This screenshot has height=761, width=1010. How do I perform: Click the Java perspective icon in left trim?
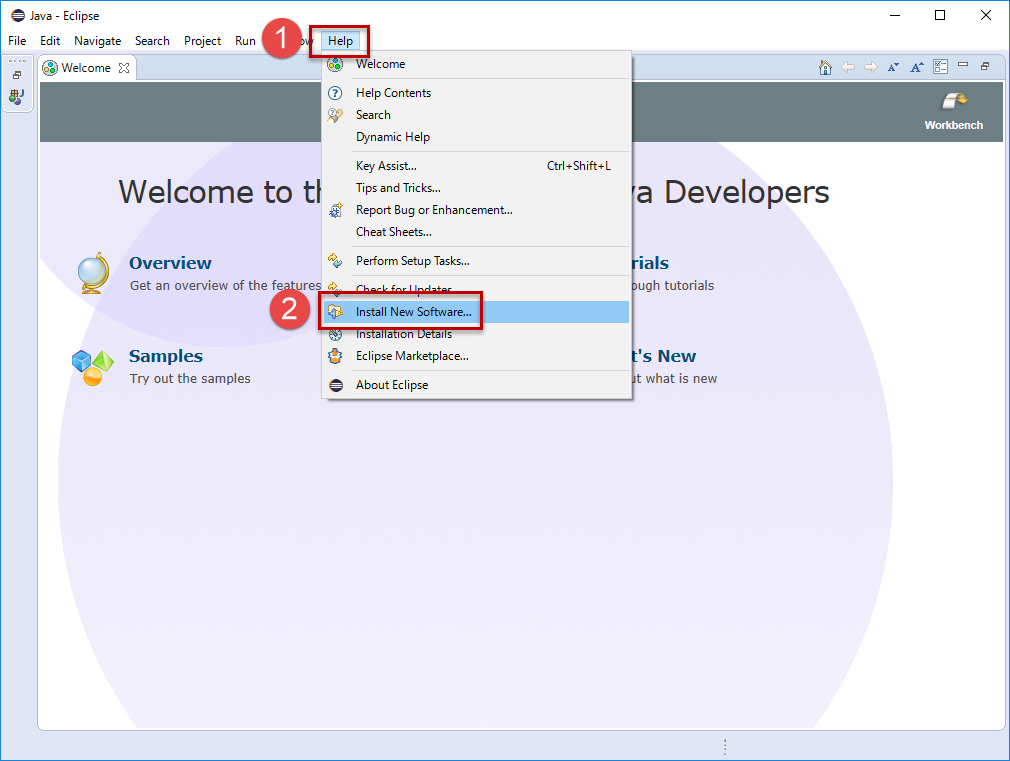[17, 97]
